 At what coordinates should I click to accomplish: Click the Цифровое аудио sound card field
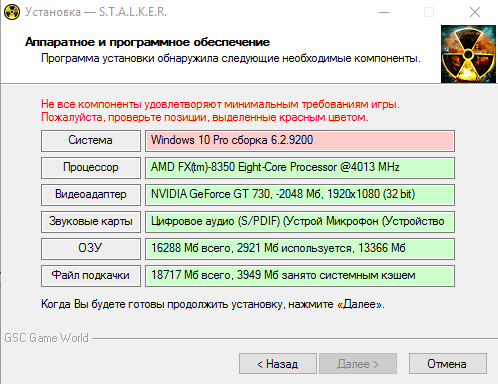point(300,222)
